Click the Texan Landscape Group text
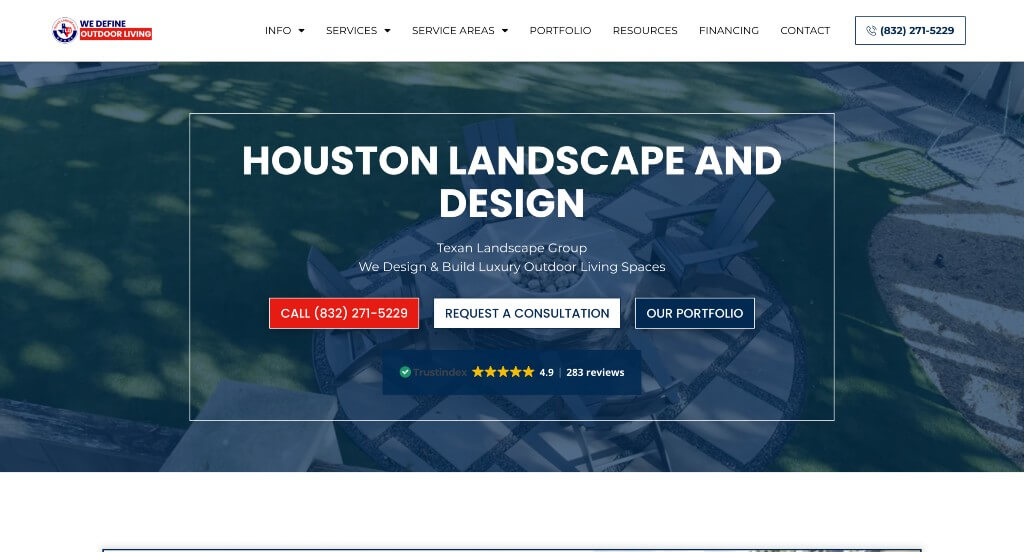 click(512, 248)
